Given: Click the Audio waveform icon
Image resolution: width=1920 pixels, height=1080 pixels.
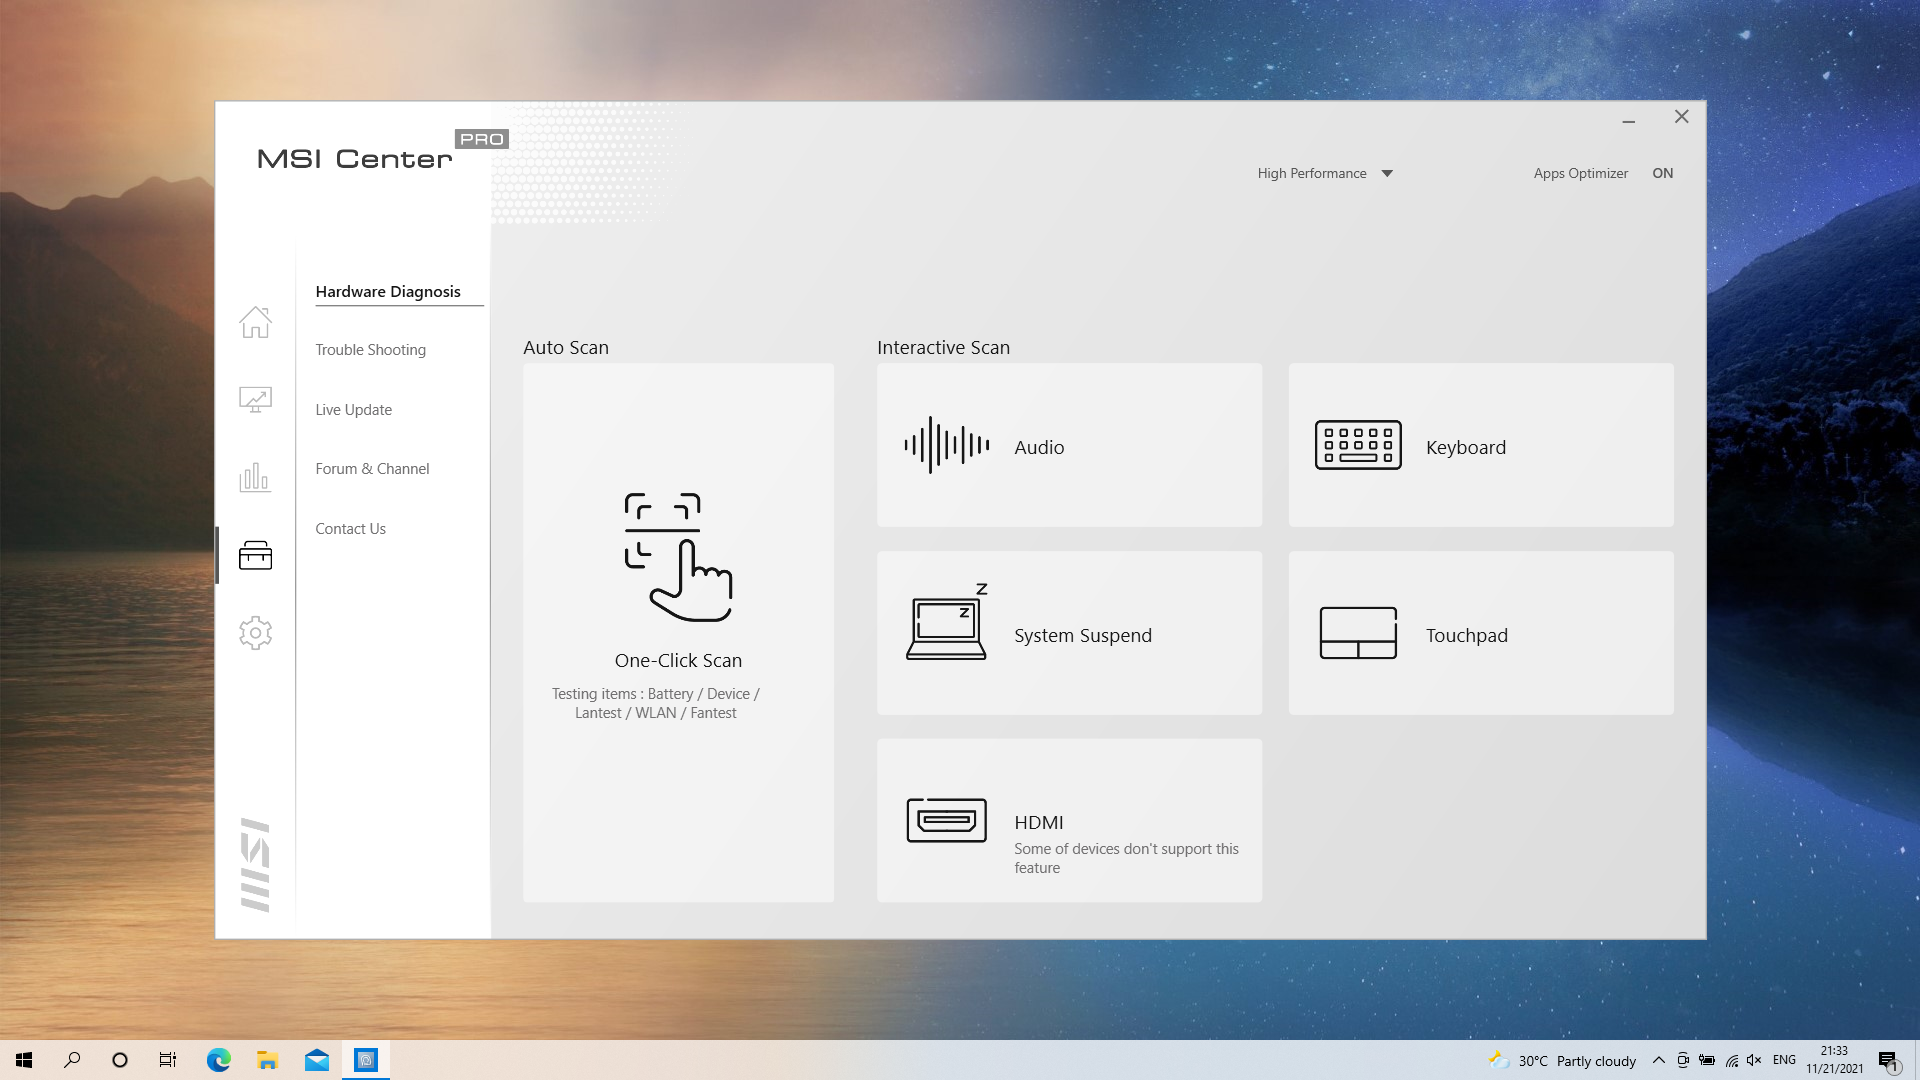Looking at the screenshot, I should coord(946,445).
